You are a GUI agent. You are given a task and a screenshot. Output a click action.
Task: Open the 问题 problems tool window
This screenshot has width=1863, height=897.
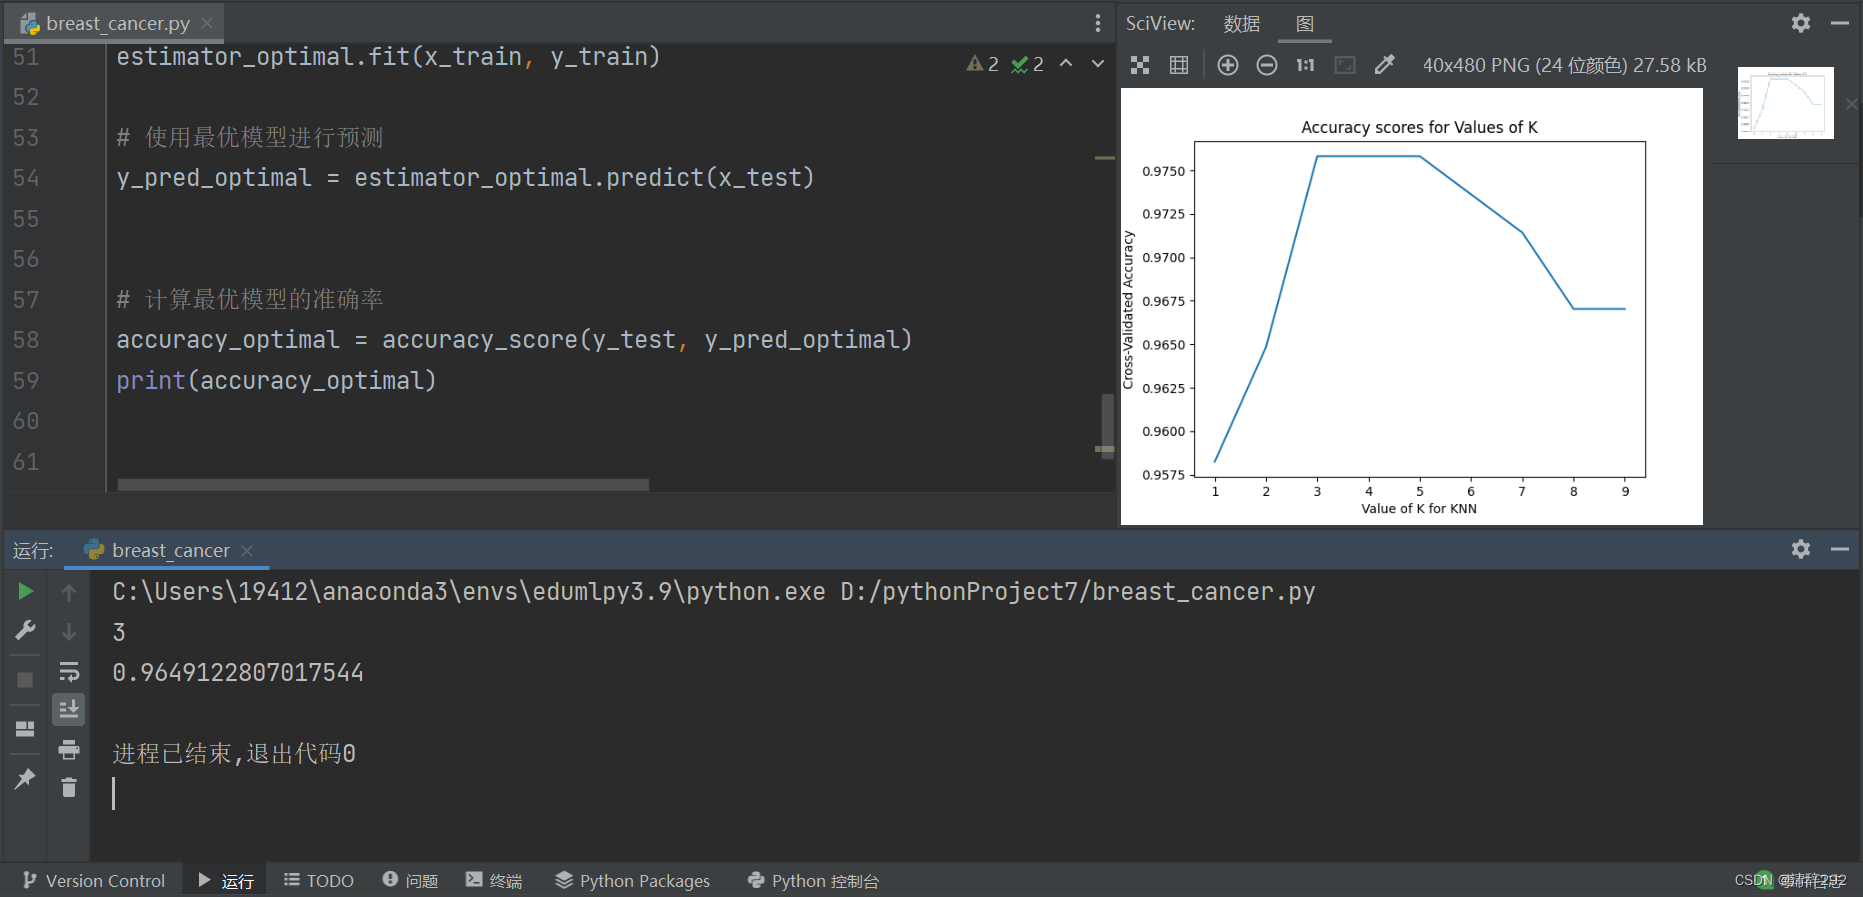(411, 881)
